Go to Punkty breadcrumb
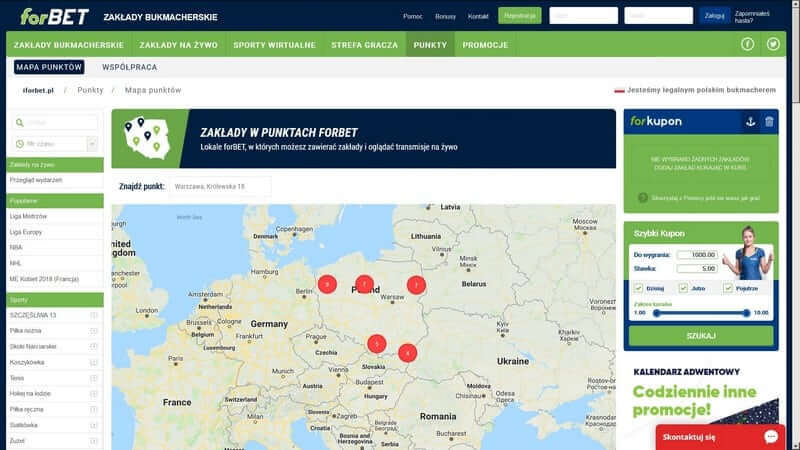800x450 pixels. coord(90,90)
